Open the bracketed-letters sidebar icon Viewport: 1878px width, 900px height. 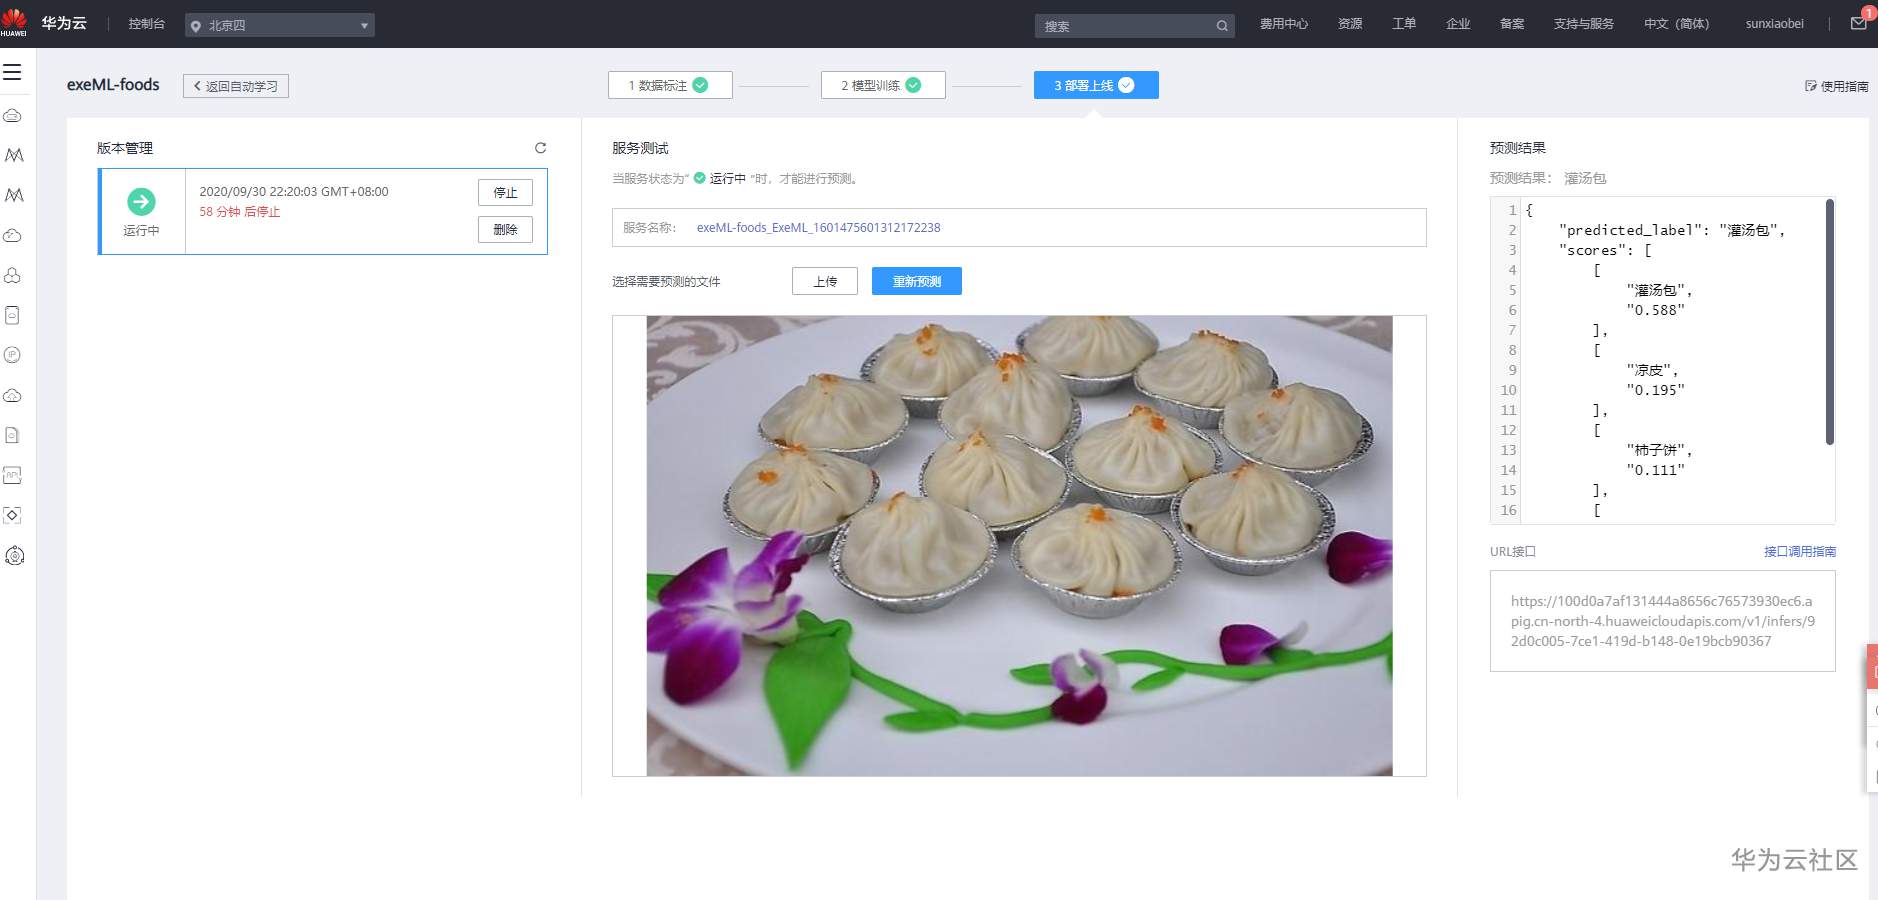click(13, 475)
